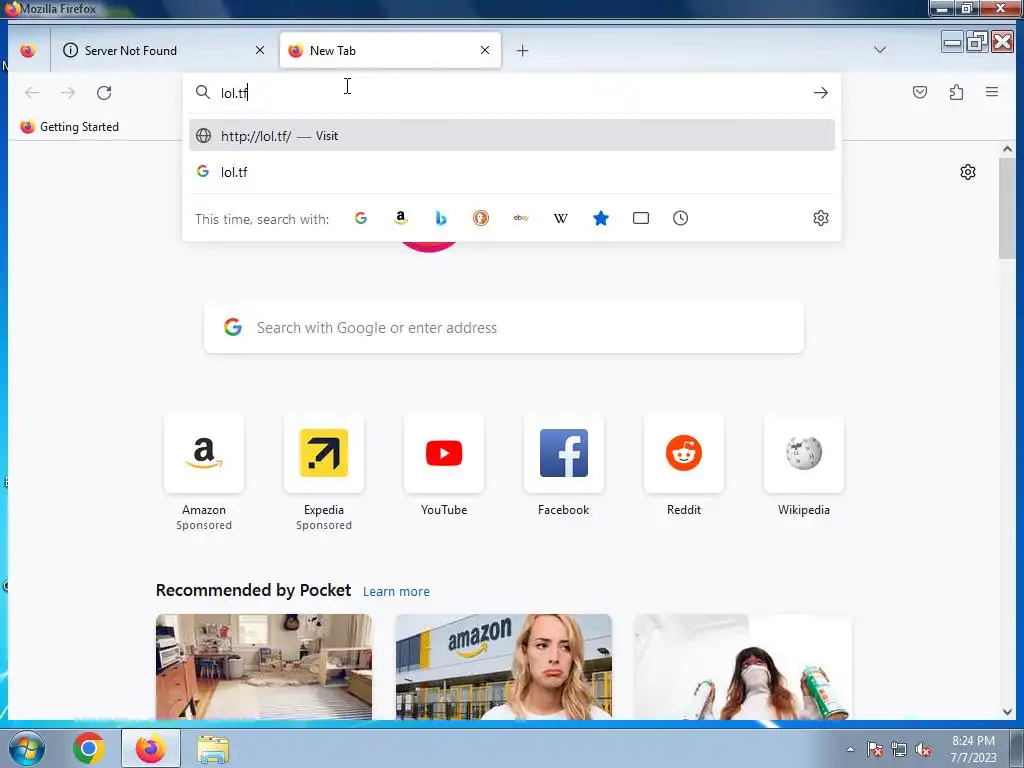Image resolution: width=1024 pixels, height=768 pixels.
Task: Click the back navigation arrow
Action: pos(31,93)
